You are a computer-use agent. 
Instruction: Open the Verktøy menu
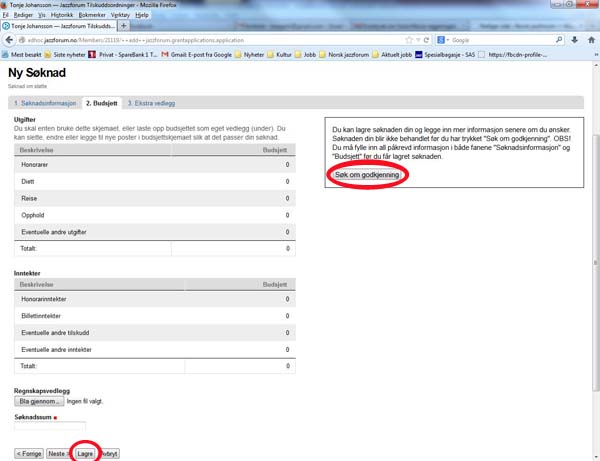[123, 16]
